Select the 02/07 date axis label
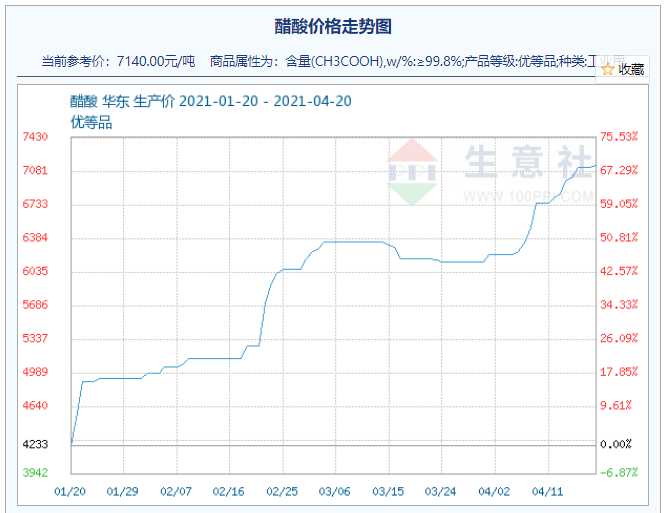This screenshot has width=664, height=513. pos(176,491)
